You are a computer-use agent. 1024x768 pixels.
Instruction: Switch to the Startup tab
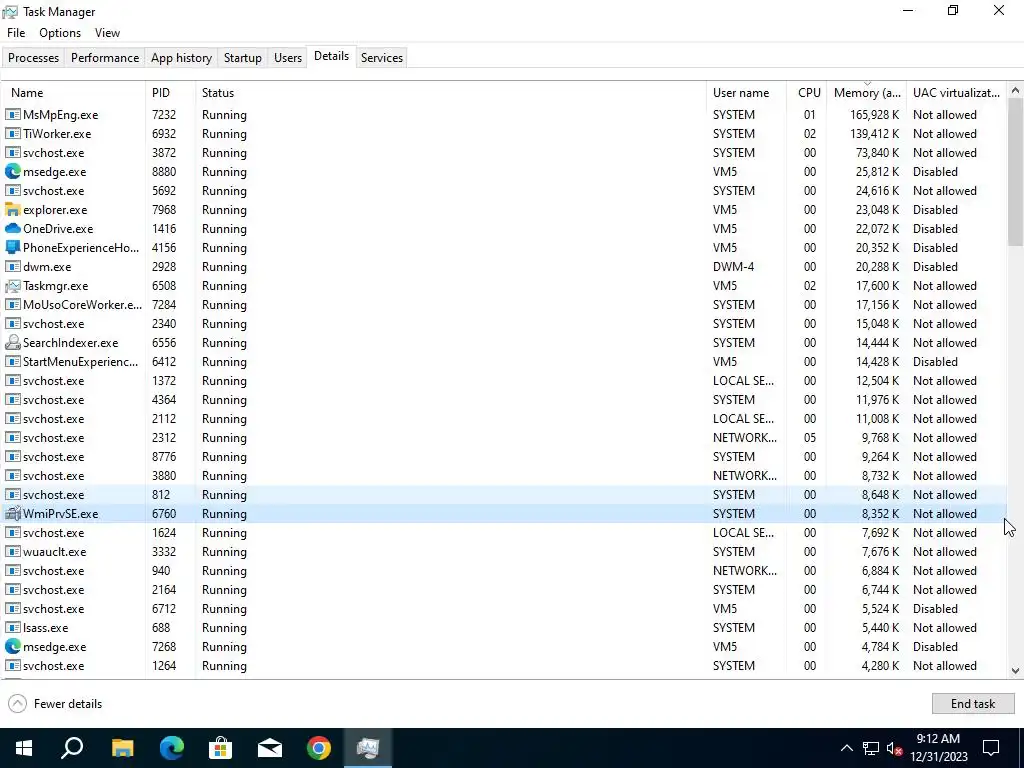pos(243,57)
